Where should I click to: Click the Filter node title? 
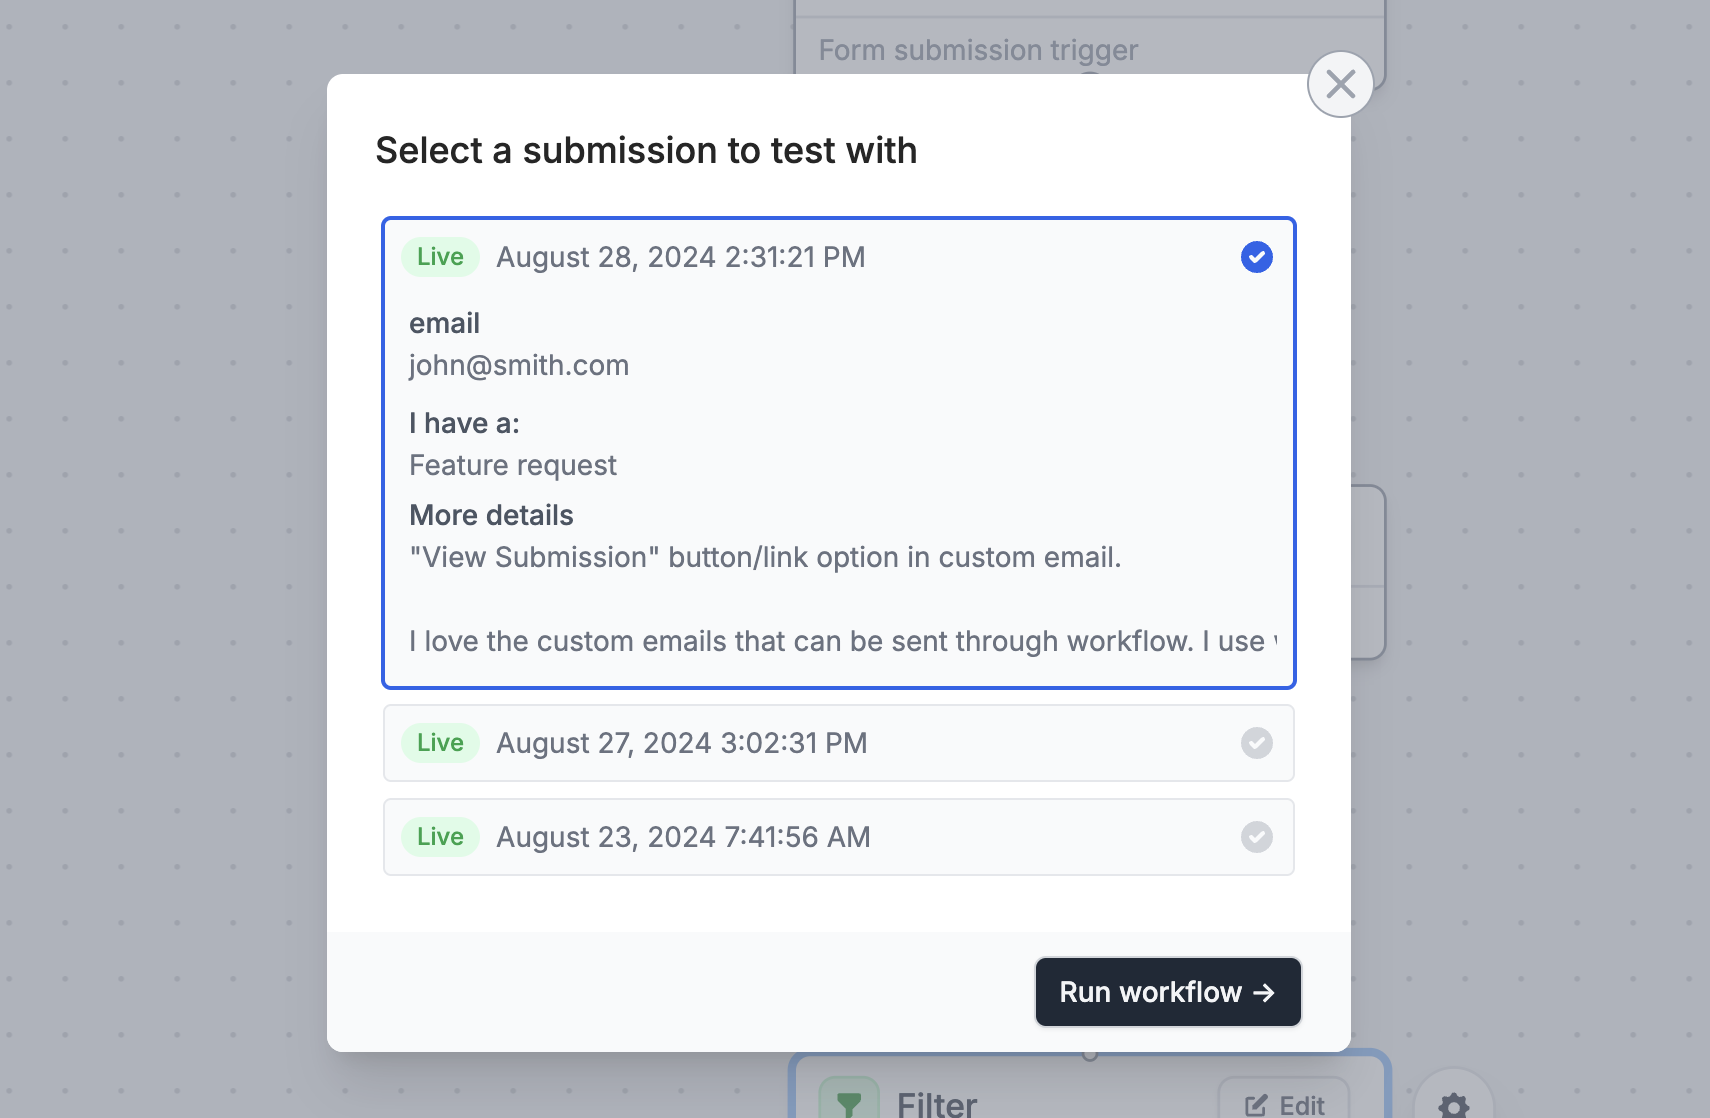pyautogui.click(x=937, y=1104)
